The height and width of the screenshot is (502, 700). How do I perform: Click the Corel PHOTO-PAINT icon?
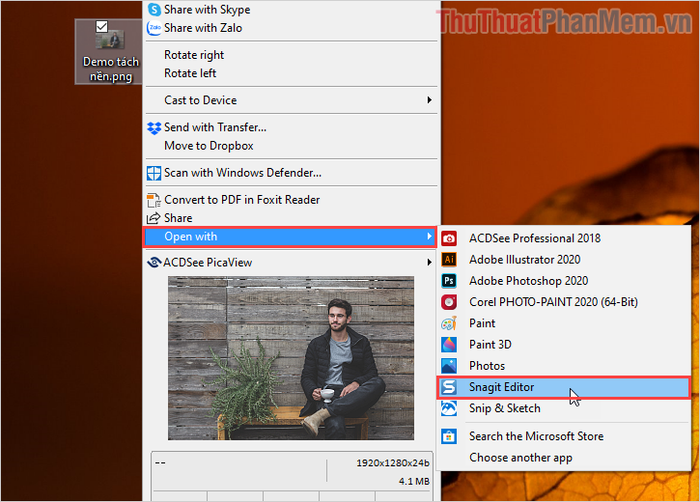[x=449, y=302]
